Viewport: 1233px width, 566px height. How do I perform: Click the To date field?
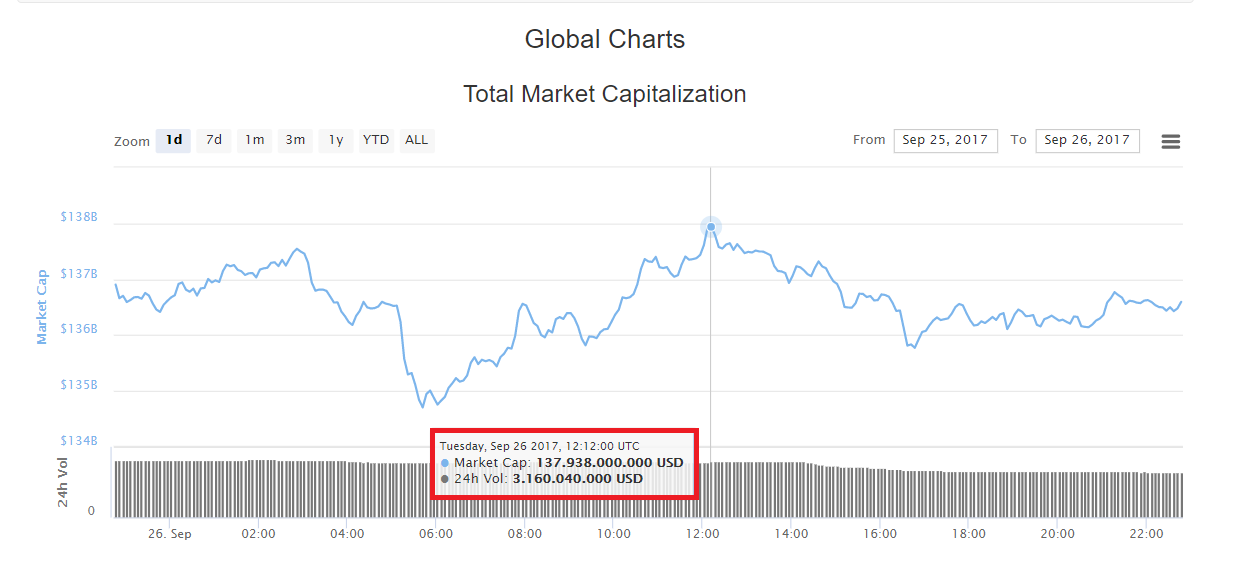click(1087, 140)
